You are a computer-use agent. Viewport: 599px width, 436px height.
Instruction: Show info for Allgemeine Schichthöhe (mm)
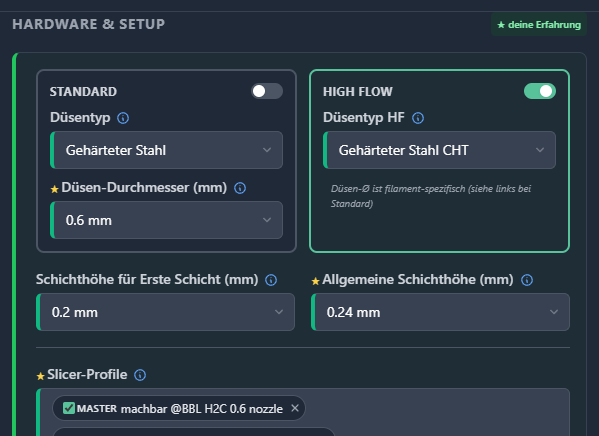(x=527, y=280)
